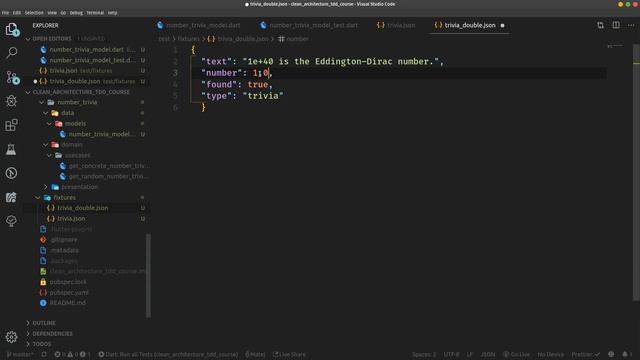Click the open changes compare icon
Viewport: 640px width, 360px height.
point(600,25)
